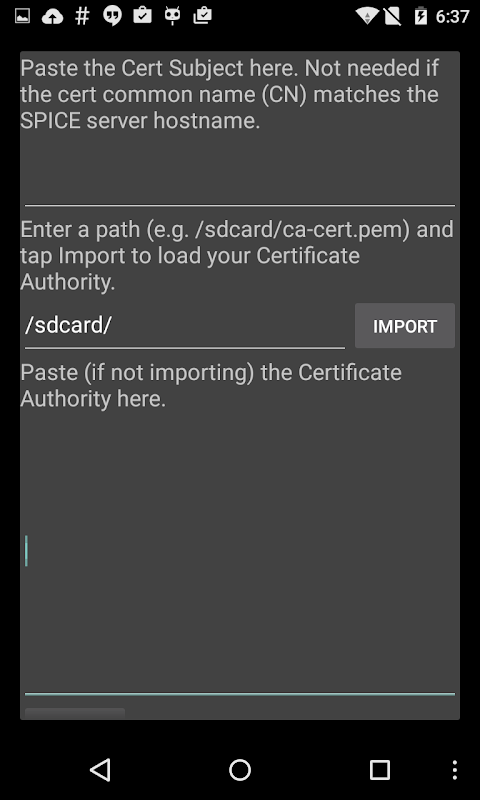Tap the IMPORT button
Screen dimensions: 480x800
(x=405, y=326)
